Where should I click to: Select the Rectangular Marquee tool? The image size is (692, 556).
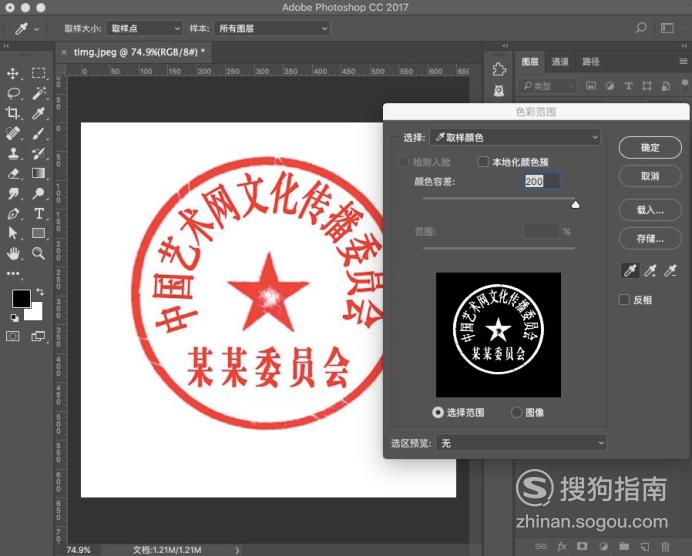(x=38, y=73)
